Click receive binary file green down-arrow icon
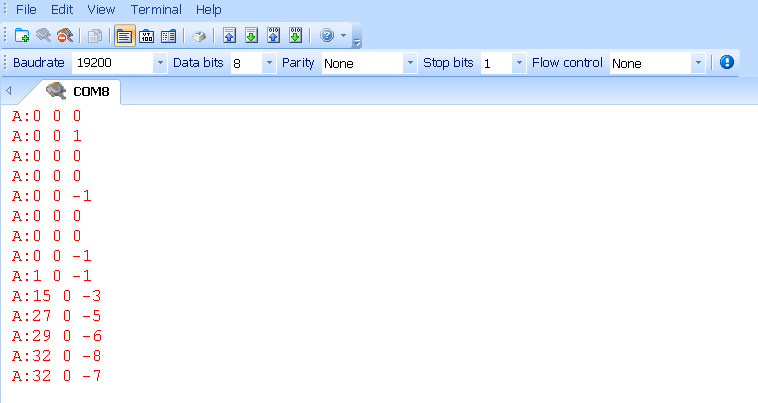The height and width of the screenshot is (403, 758). point(295,35)
